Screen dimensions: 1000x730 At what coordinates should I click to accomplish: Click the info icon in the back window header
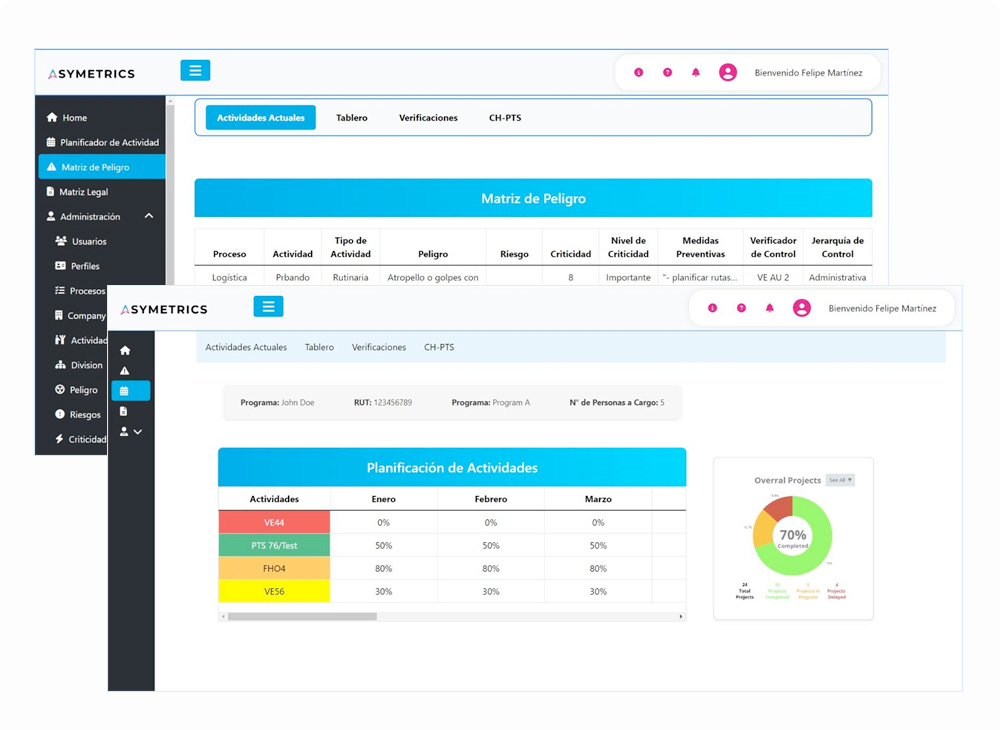pyautogui.click(x=639, y=73)
